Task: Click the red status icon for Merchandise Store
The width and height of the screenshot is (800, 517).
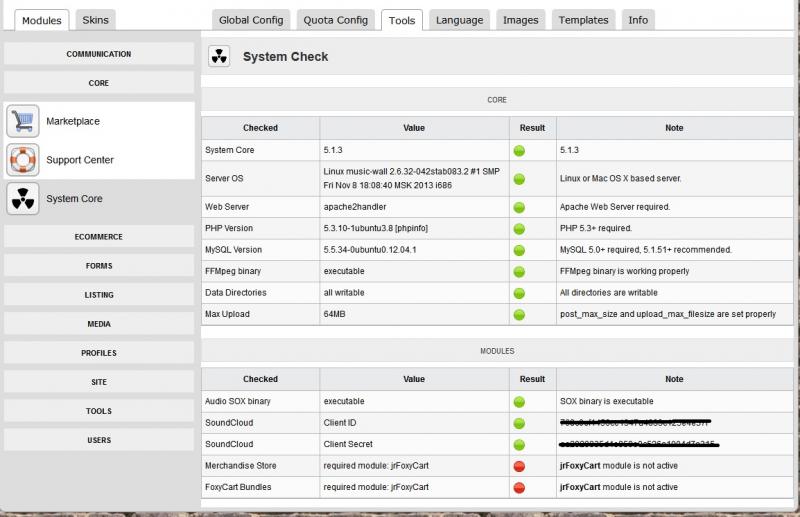Action: pos(519,466)
